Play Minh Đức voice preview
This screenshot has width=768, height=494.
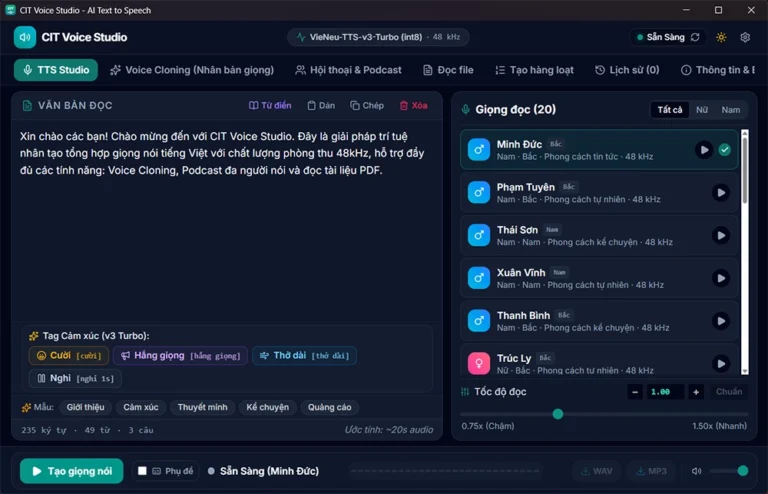pos(704,150)
